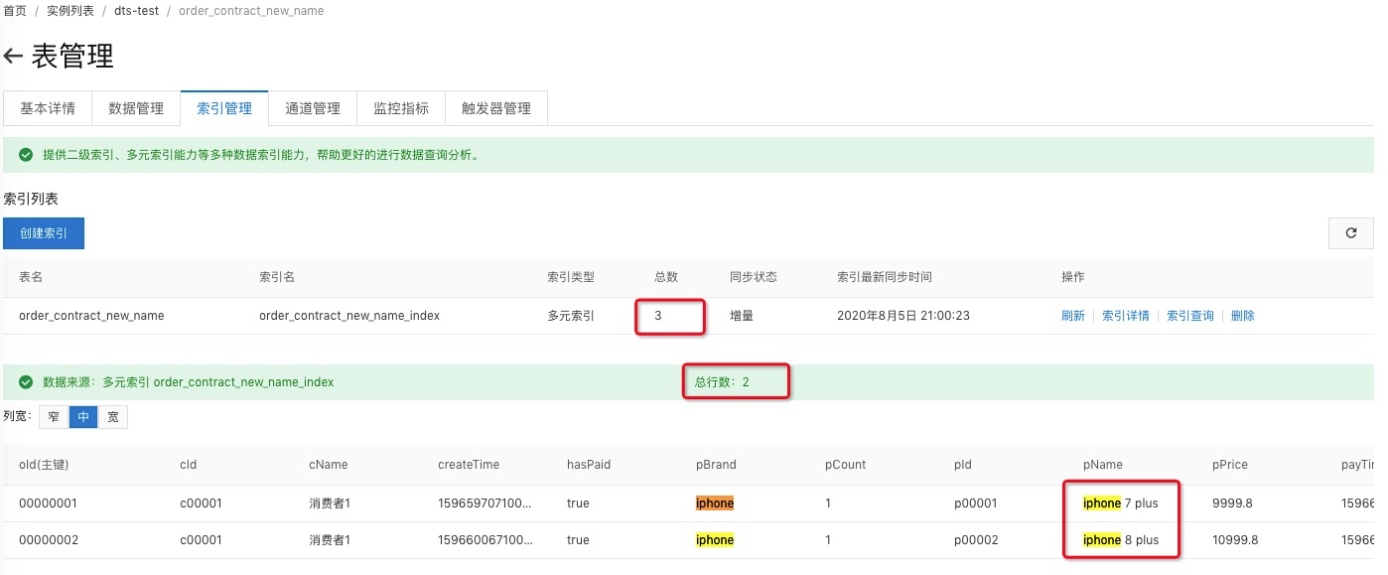
Task: Open 实例列表 in the breadcrumb
Action: [71, 11]
